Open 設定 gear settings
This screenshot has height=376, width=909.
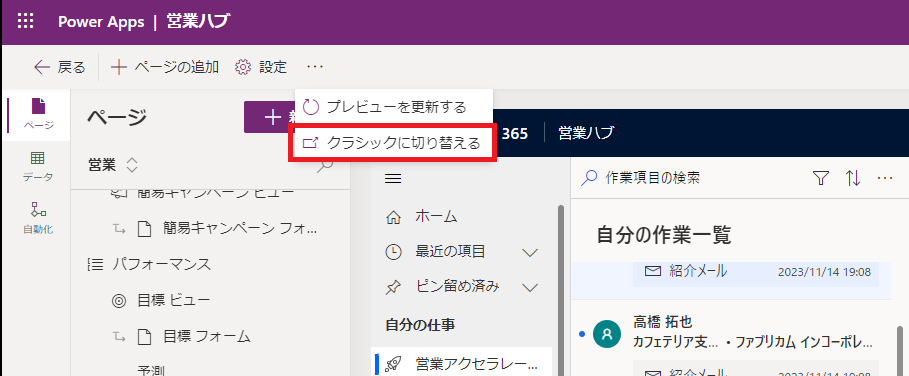[x=261, y=68]
